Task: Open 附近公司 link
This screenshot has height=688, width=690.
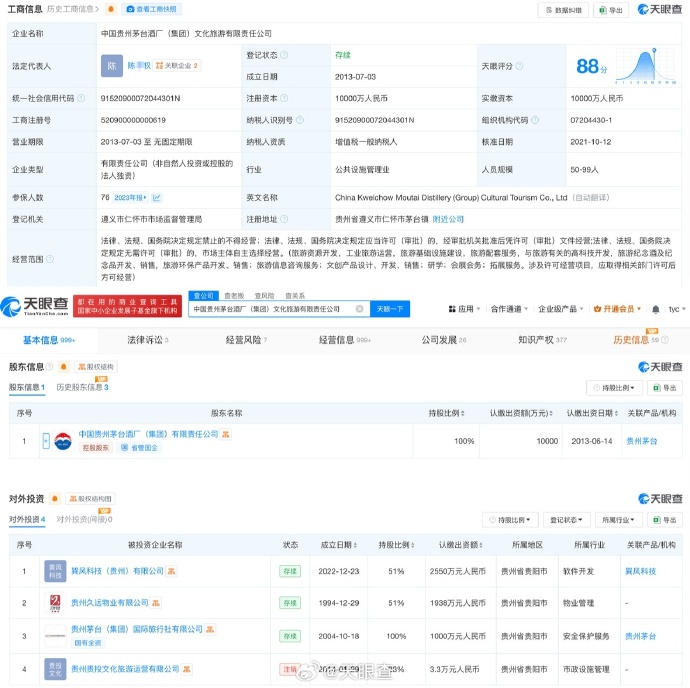Action: click(448, 219)
